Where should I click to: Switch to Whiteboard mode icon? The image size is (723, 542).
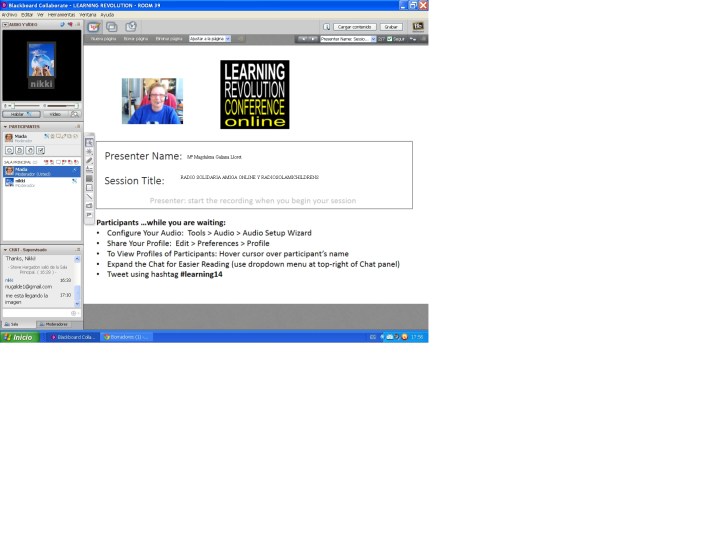(94, 27)
